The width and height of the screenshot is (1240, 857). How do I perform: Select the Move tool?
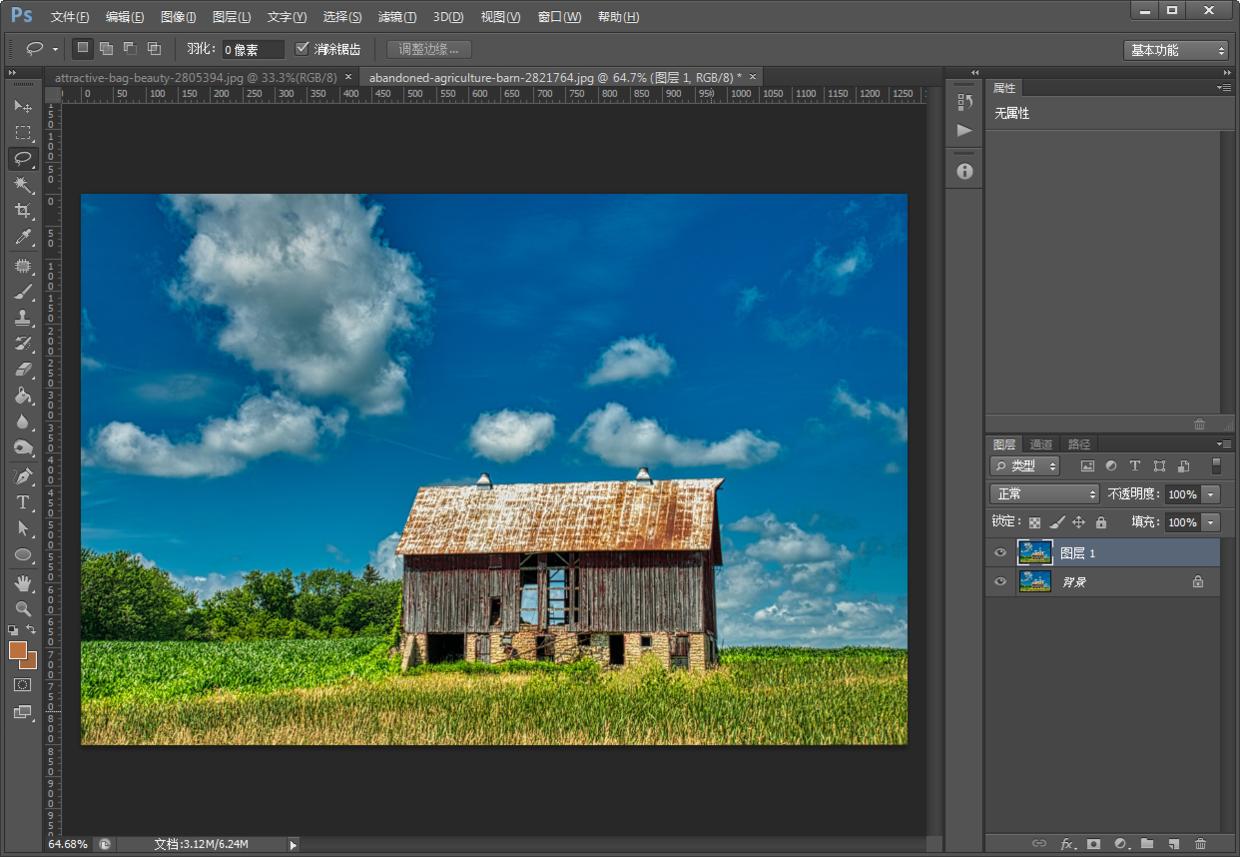pyautogui.click(x=22, y=106)
